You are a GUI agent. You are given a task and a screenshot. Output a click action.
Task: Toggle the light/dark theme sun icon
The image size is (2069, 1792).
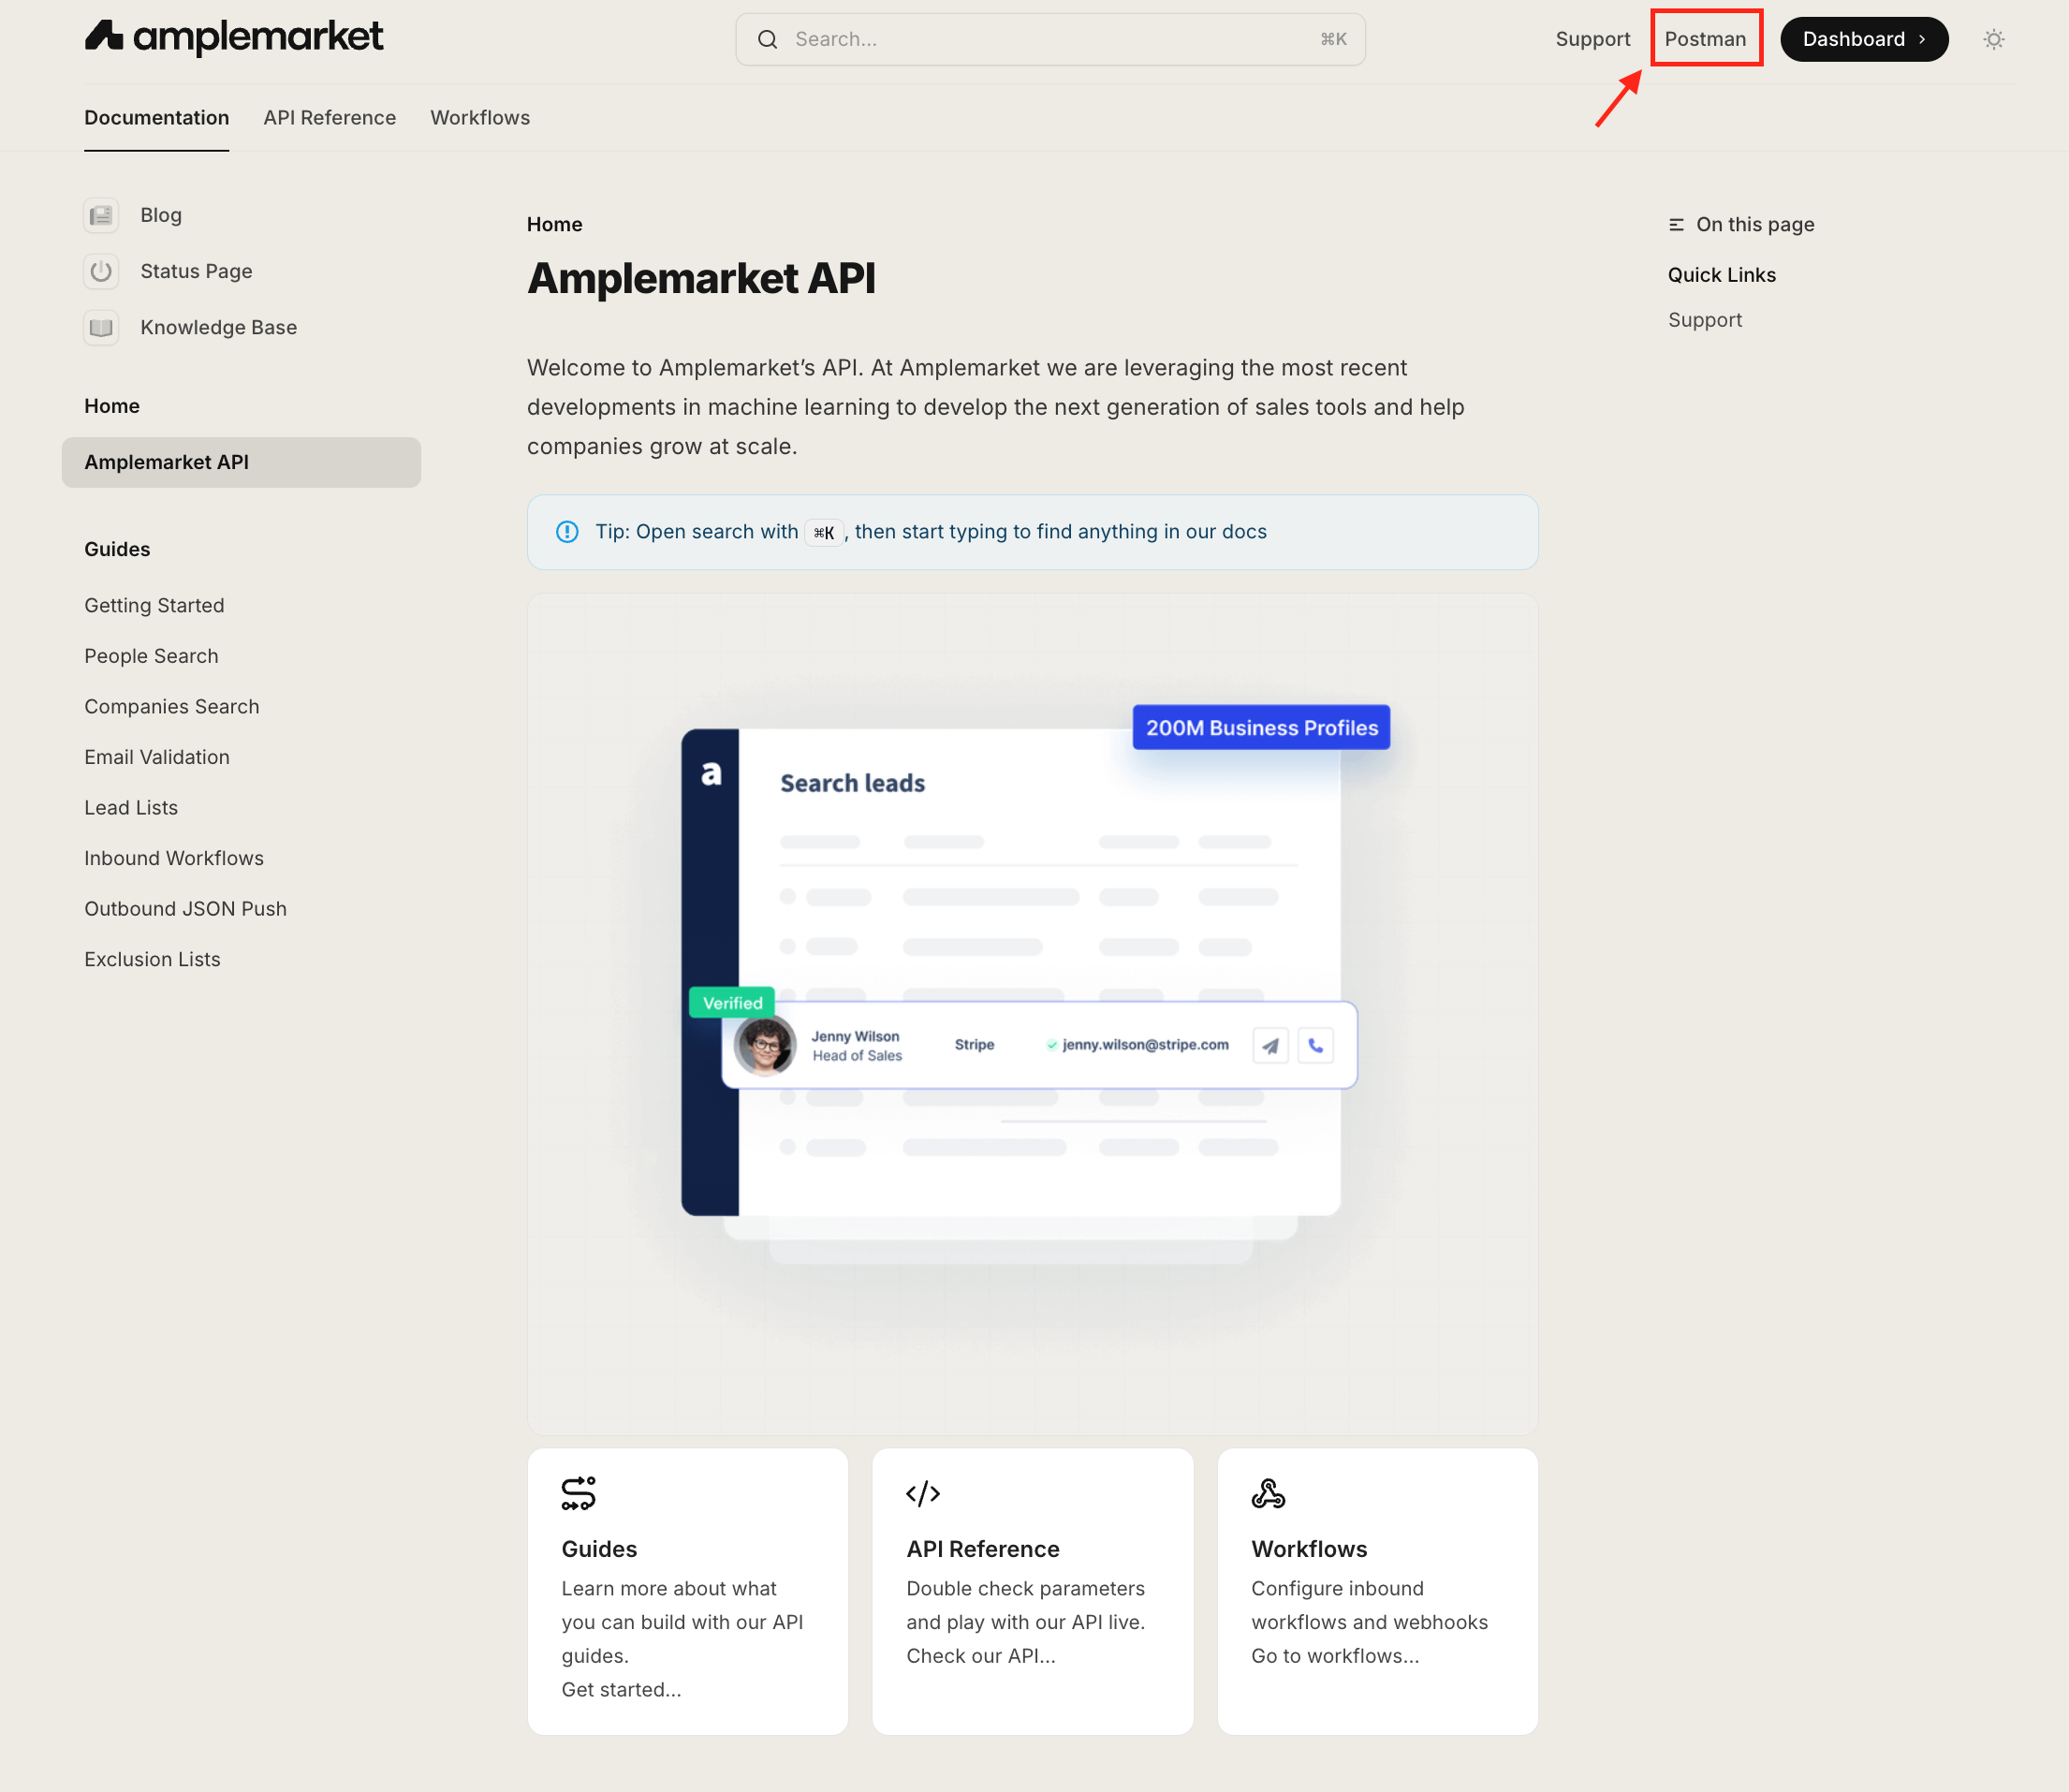(x=1993, y=39)
